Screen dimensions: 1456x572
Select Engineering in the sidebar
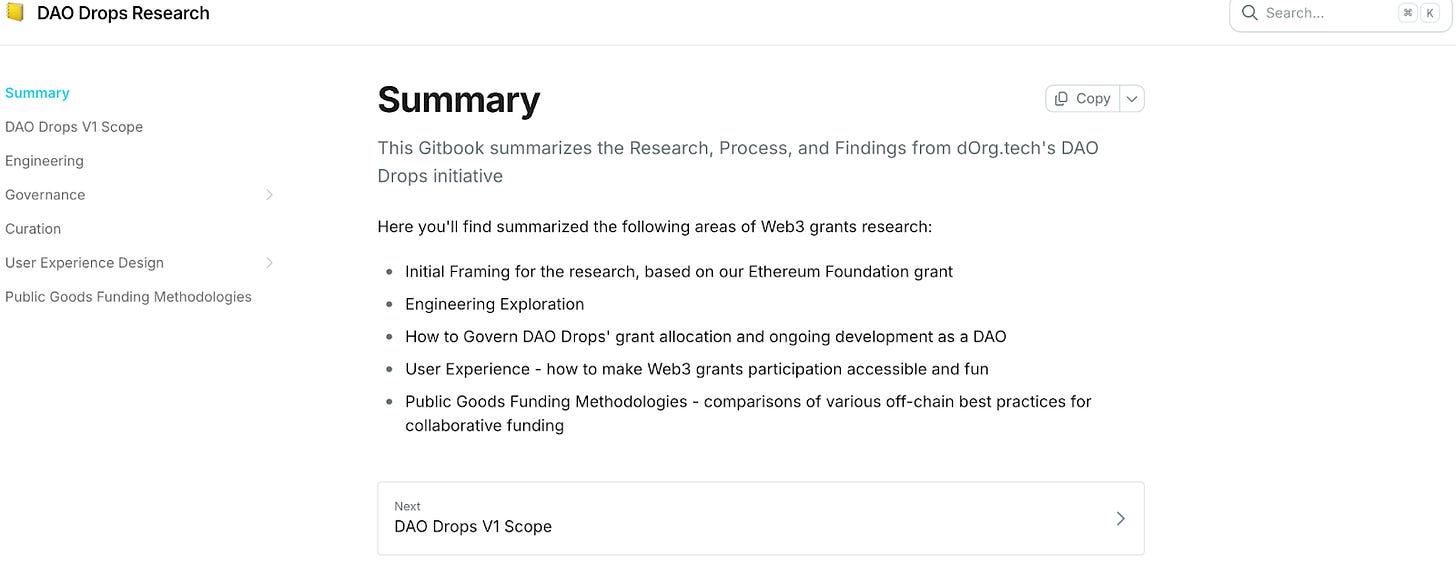click(x=44, y=161)
